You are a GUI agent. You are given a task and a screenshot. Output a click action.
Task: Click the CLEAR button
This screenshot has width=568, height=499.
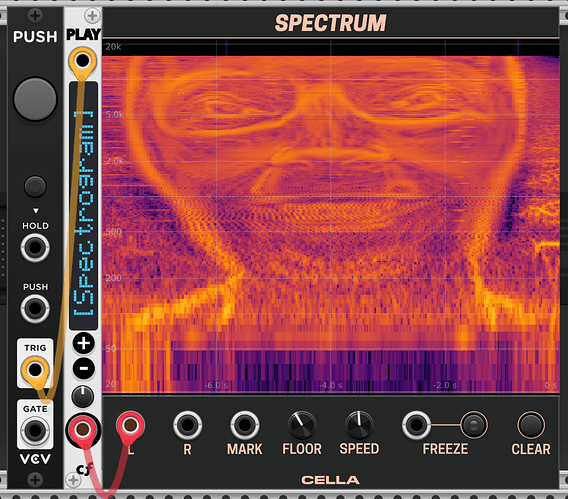(531, 425)
